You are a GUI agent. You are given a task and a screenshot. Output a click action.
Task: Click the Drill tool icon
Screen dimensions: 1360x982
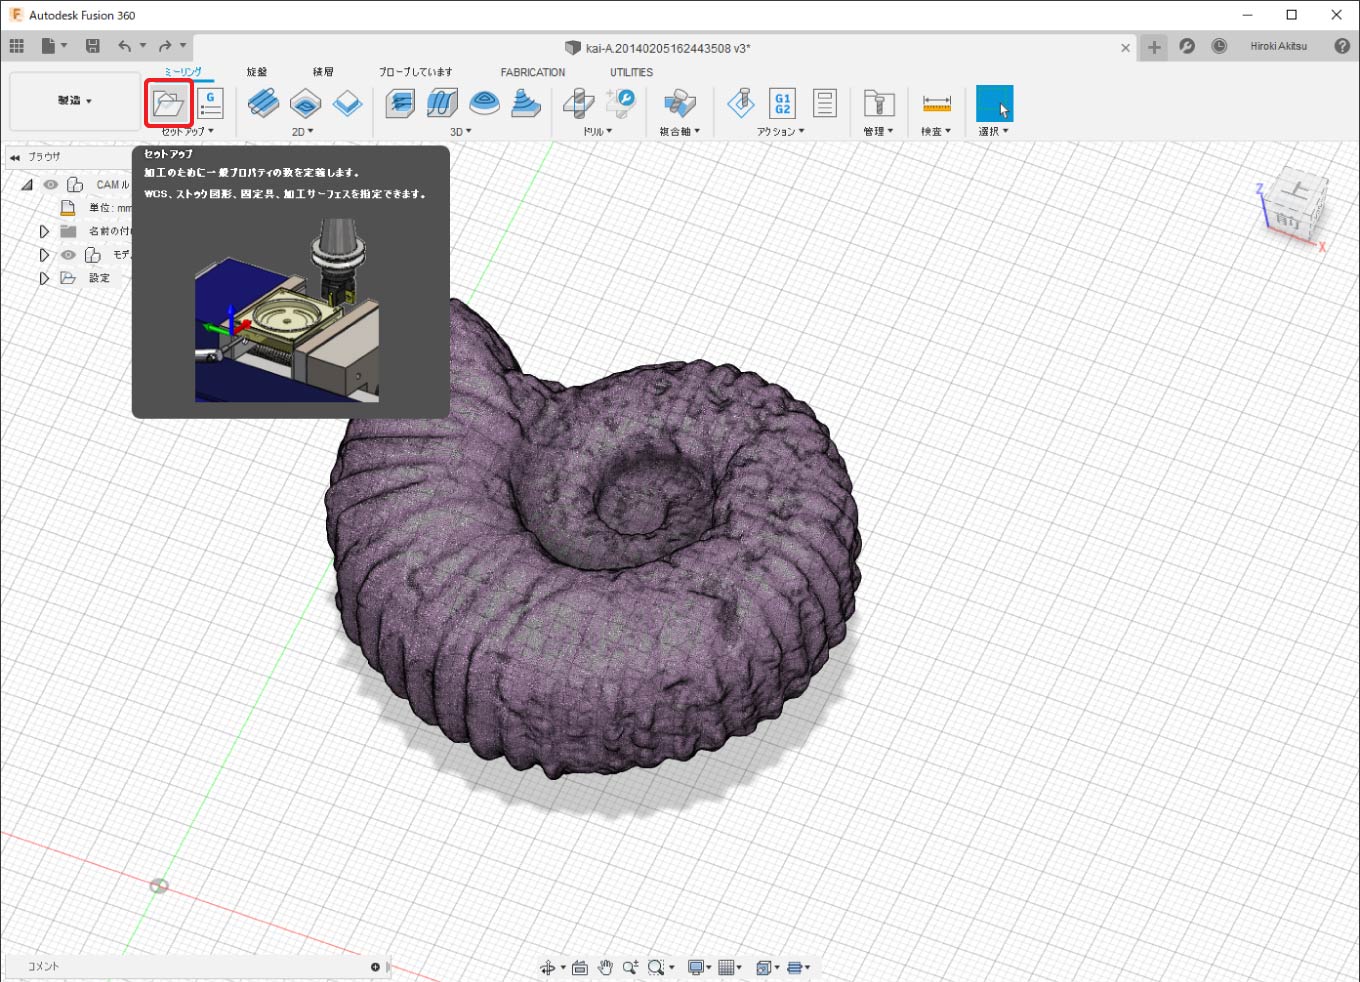[x=579, y=103]
